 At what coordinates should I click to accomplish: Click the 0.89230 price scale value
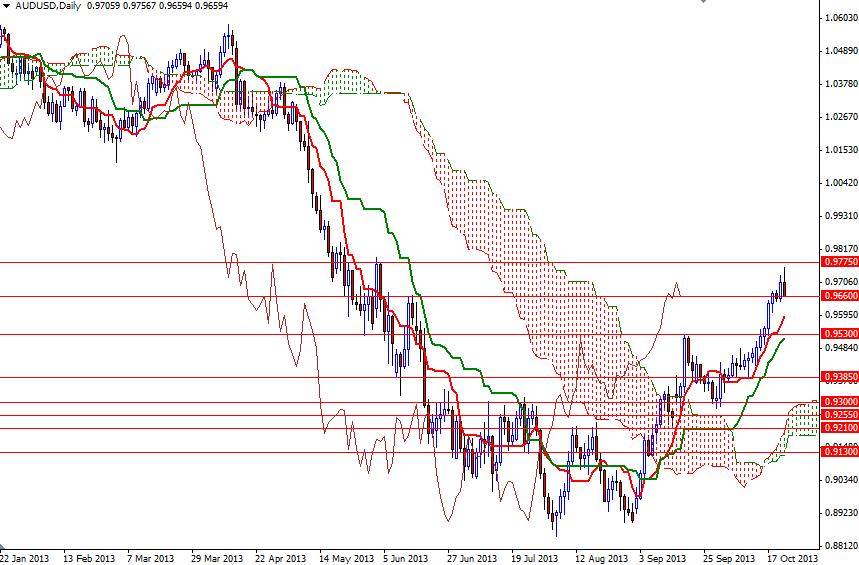click(841, 513)
